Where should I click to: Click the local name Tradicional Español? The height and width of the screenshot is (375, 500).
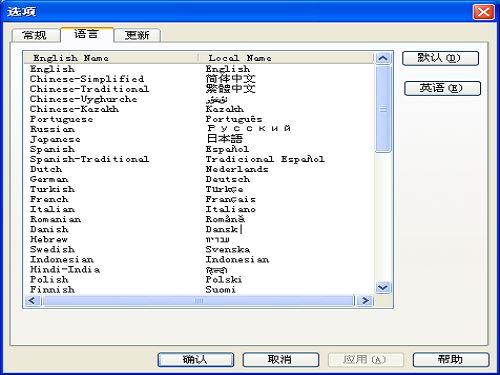[265, 159]
